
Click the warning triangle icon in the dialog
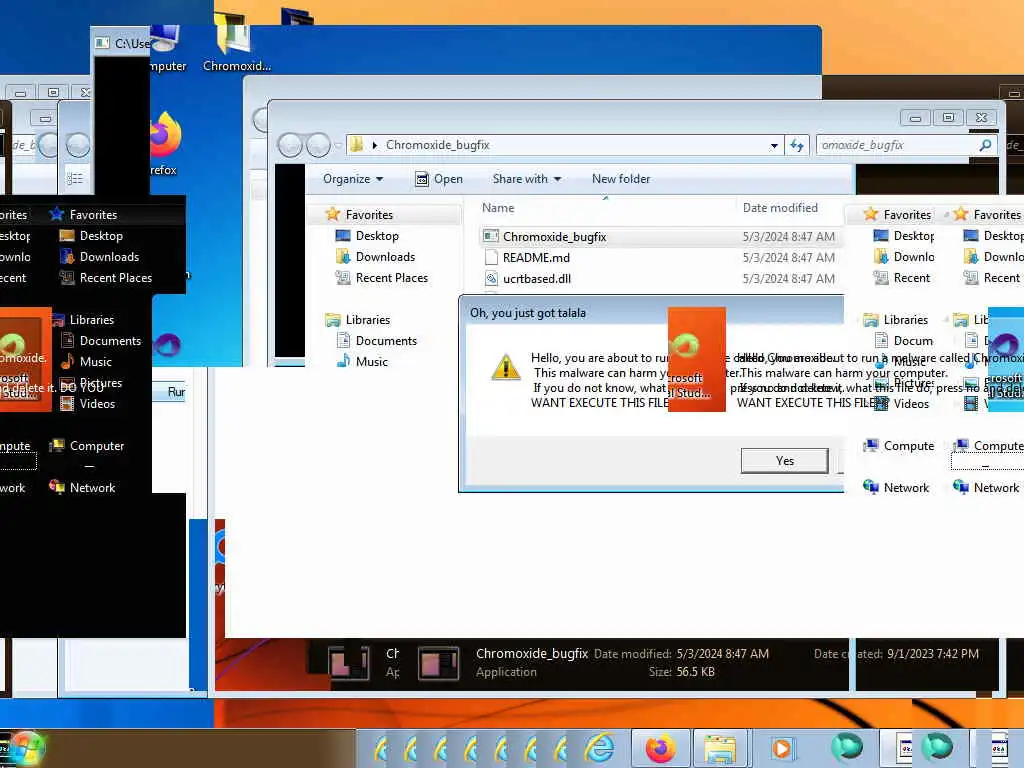pos(505,367)
